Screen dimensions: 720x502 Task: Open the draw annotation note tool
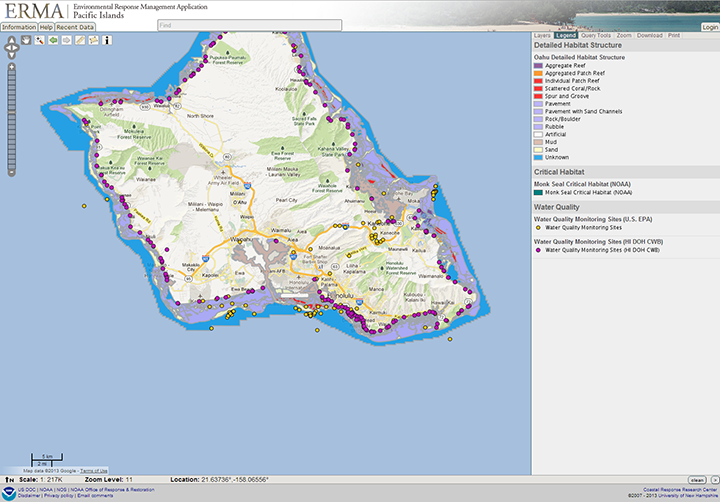click(94, 40)
